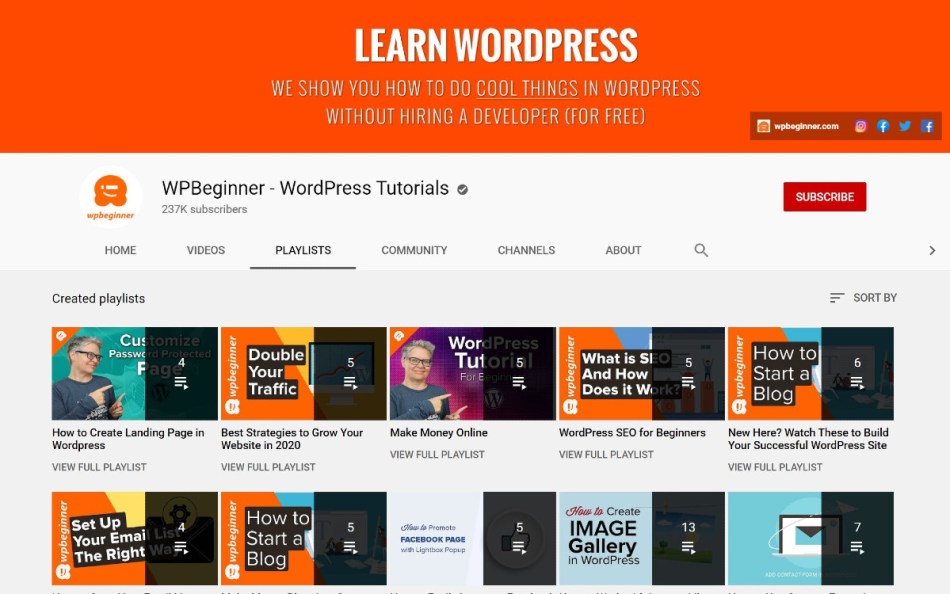Click the second-row How to Start a Blog thumbnail
950x594 pixels.
tap(304, 538)
